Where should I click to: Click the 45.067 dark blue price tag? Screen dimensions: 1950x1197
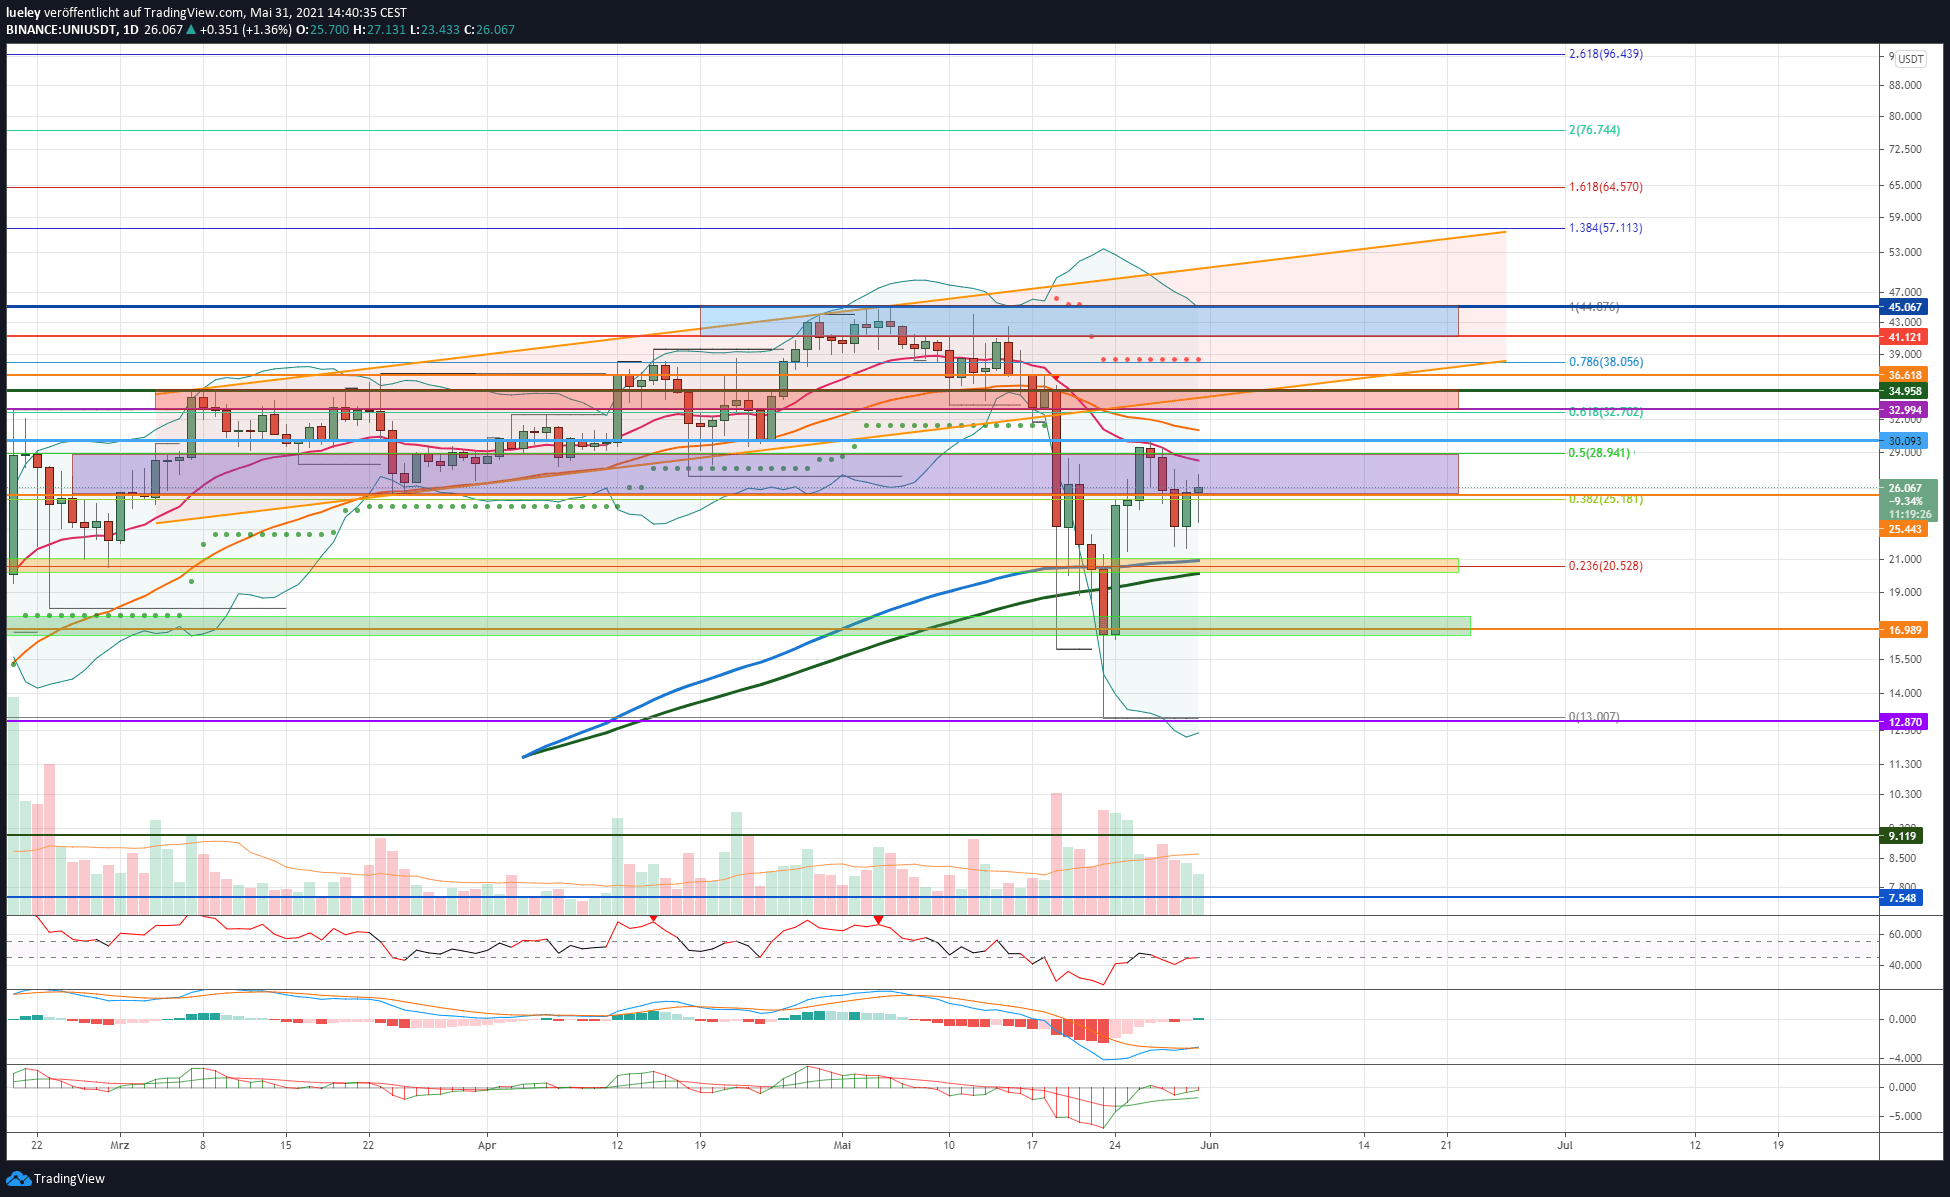click(x=1904, y=307)
